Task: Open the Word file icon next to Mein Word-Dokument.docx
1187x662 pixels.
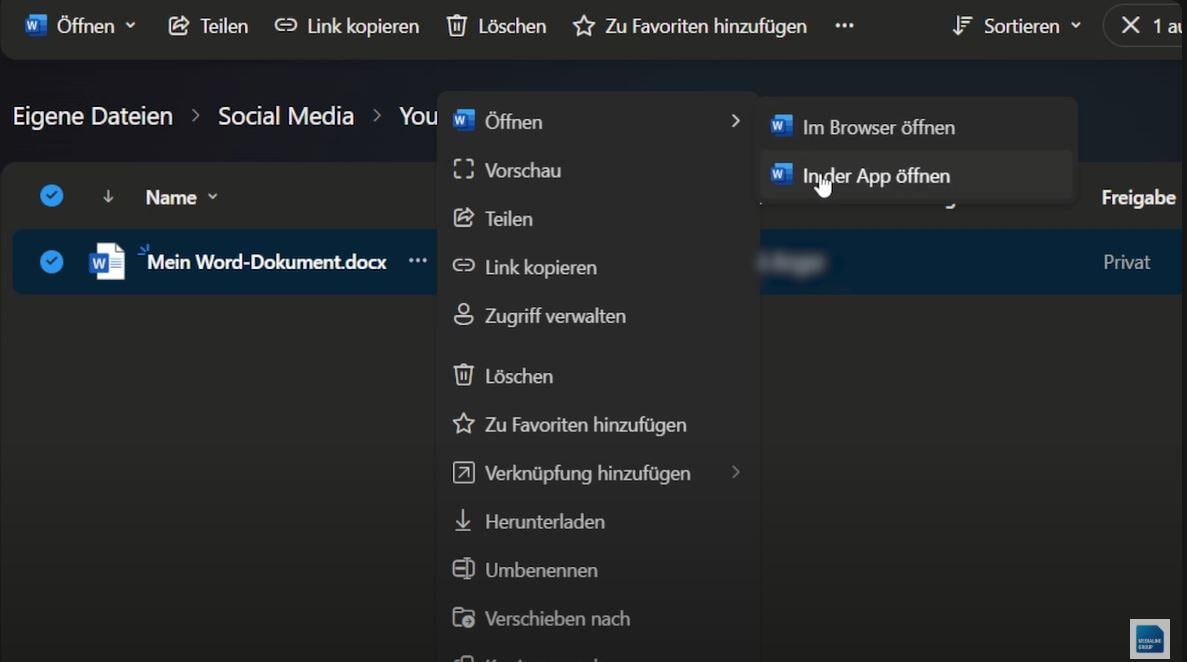Action: pos(107,261)
